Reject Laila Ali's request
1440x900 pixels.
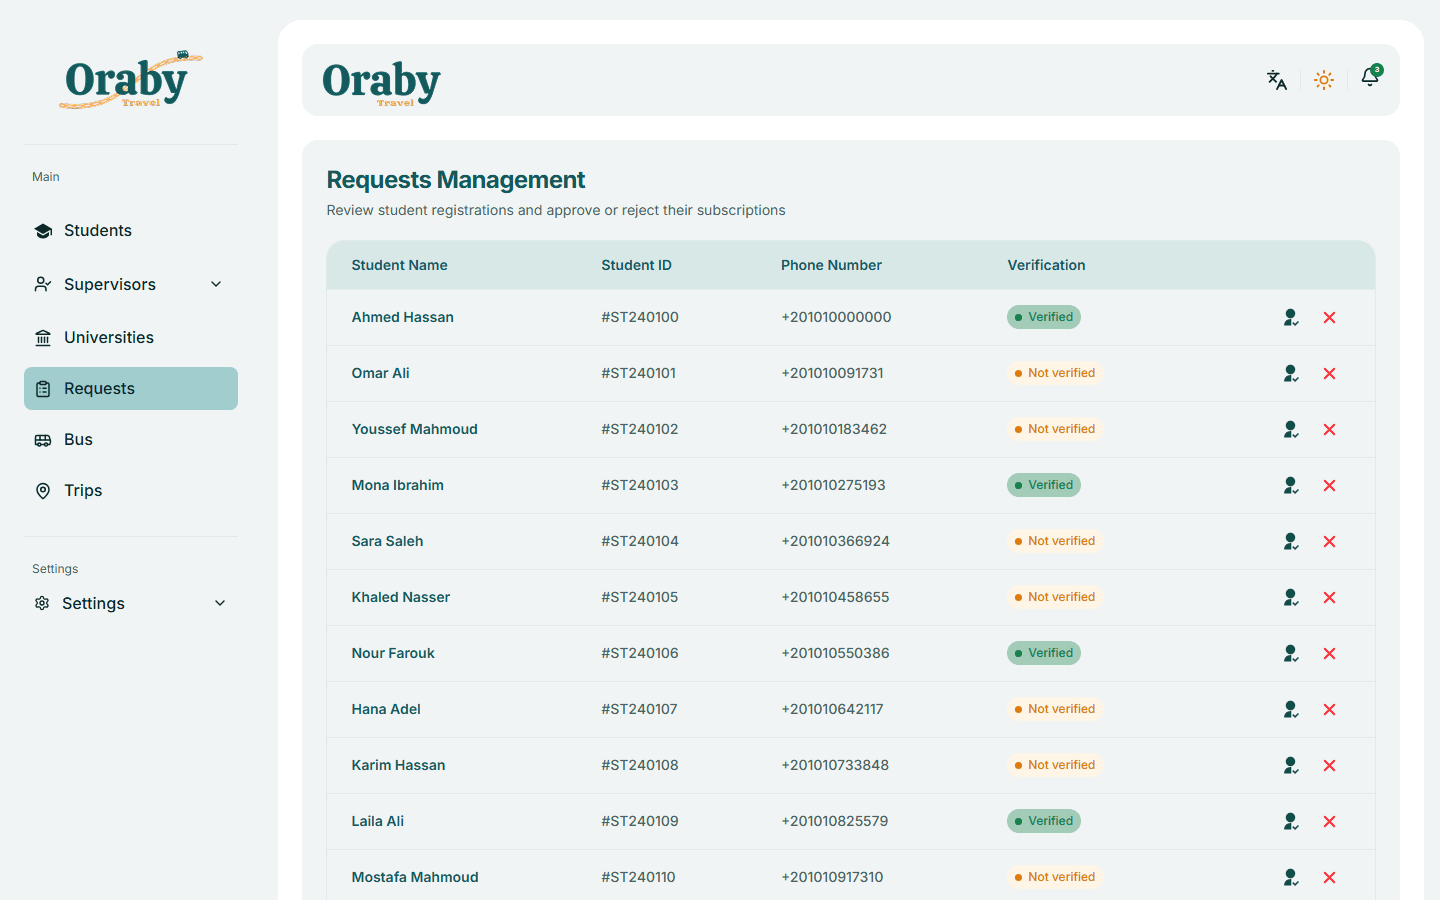(x=1330, y=821)
